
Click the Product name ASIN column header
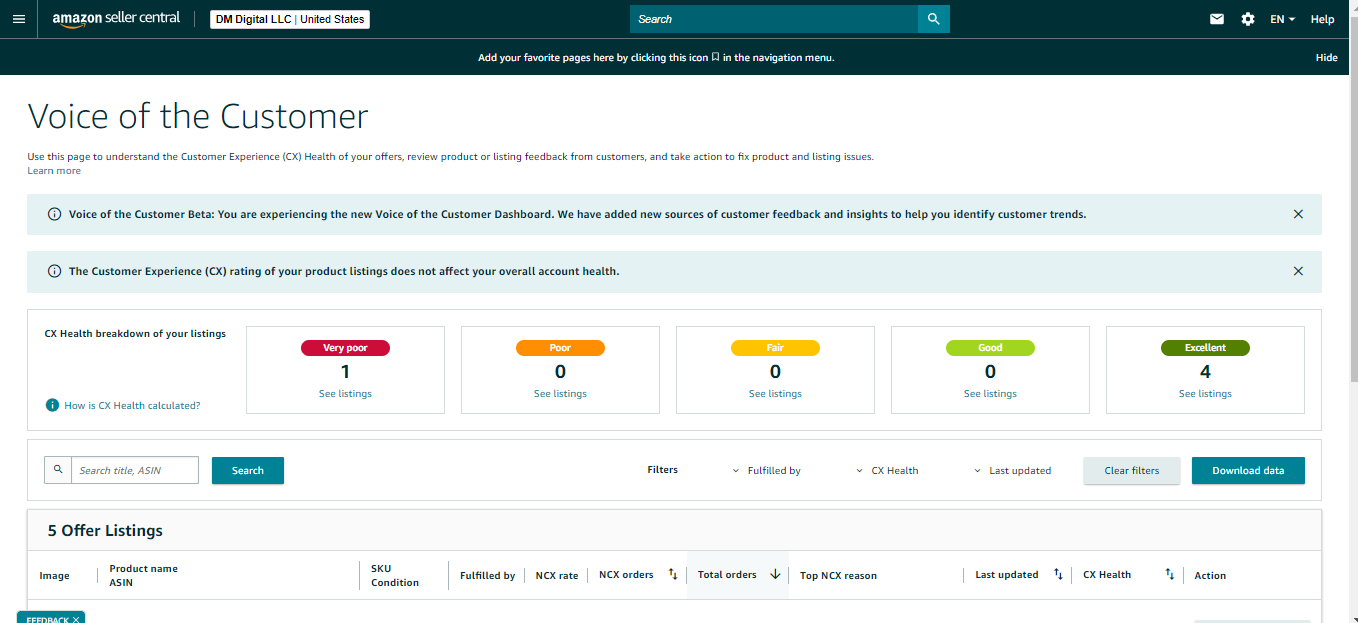(143, 575)
